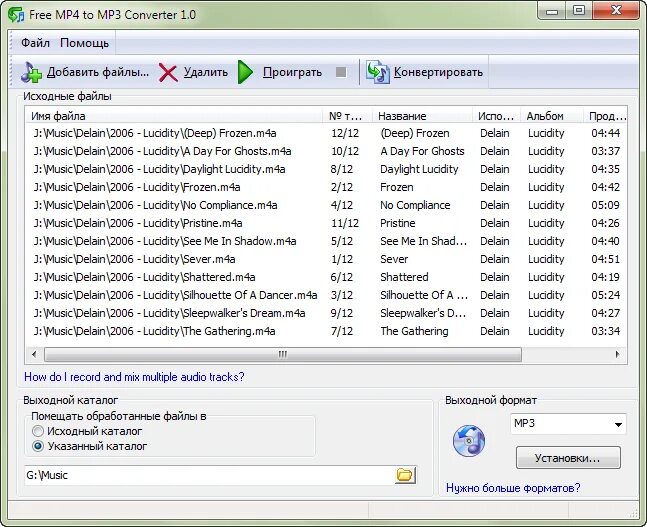Click the Convert toolbar icon

point(378,72)
